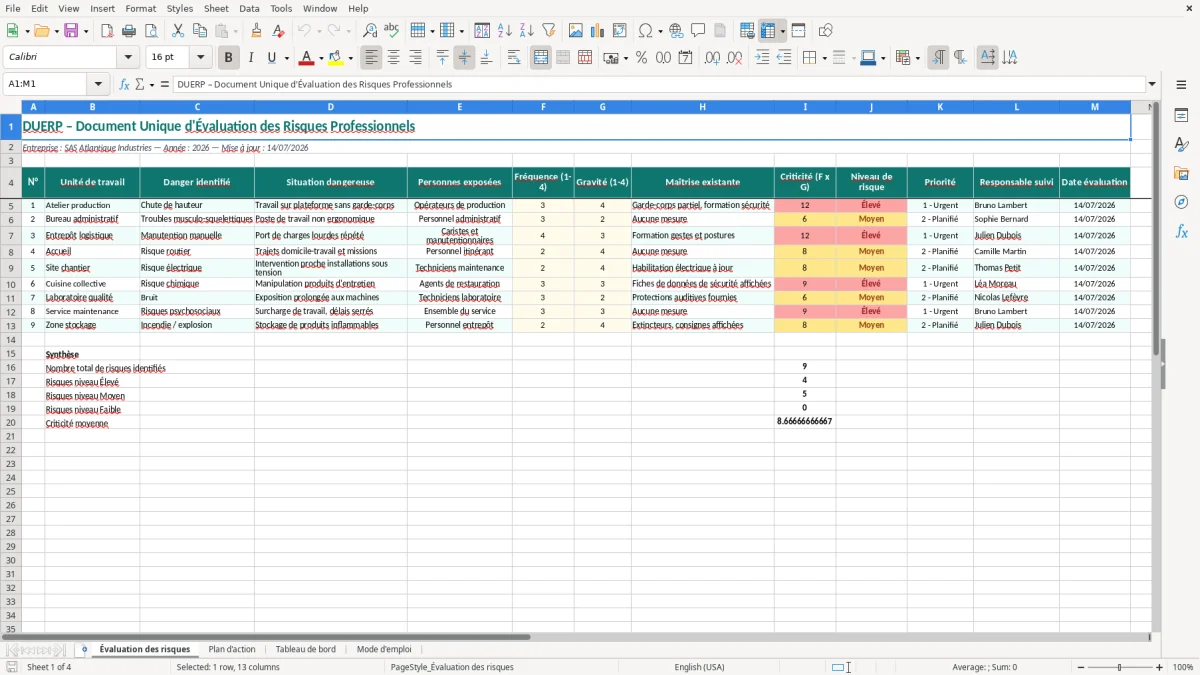This screenshot has height=675, width=1200.
Task: Toggle Print Preview icon
Action: click(151, 31)
